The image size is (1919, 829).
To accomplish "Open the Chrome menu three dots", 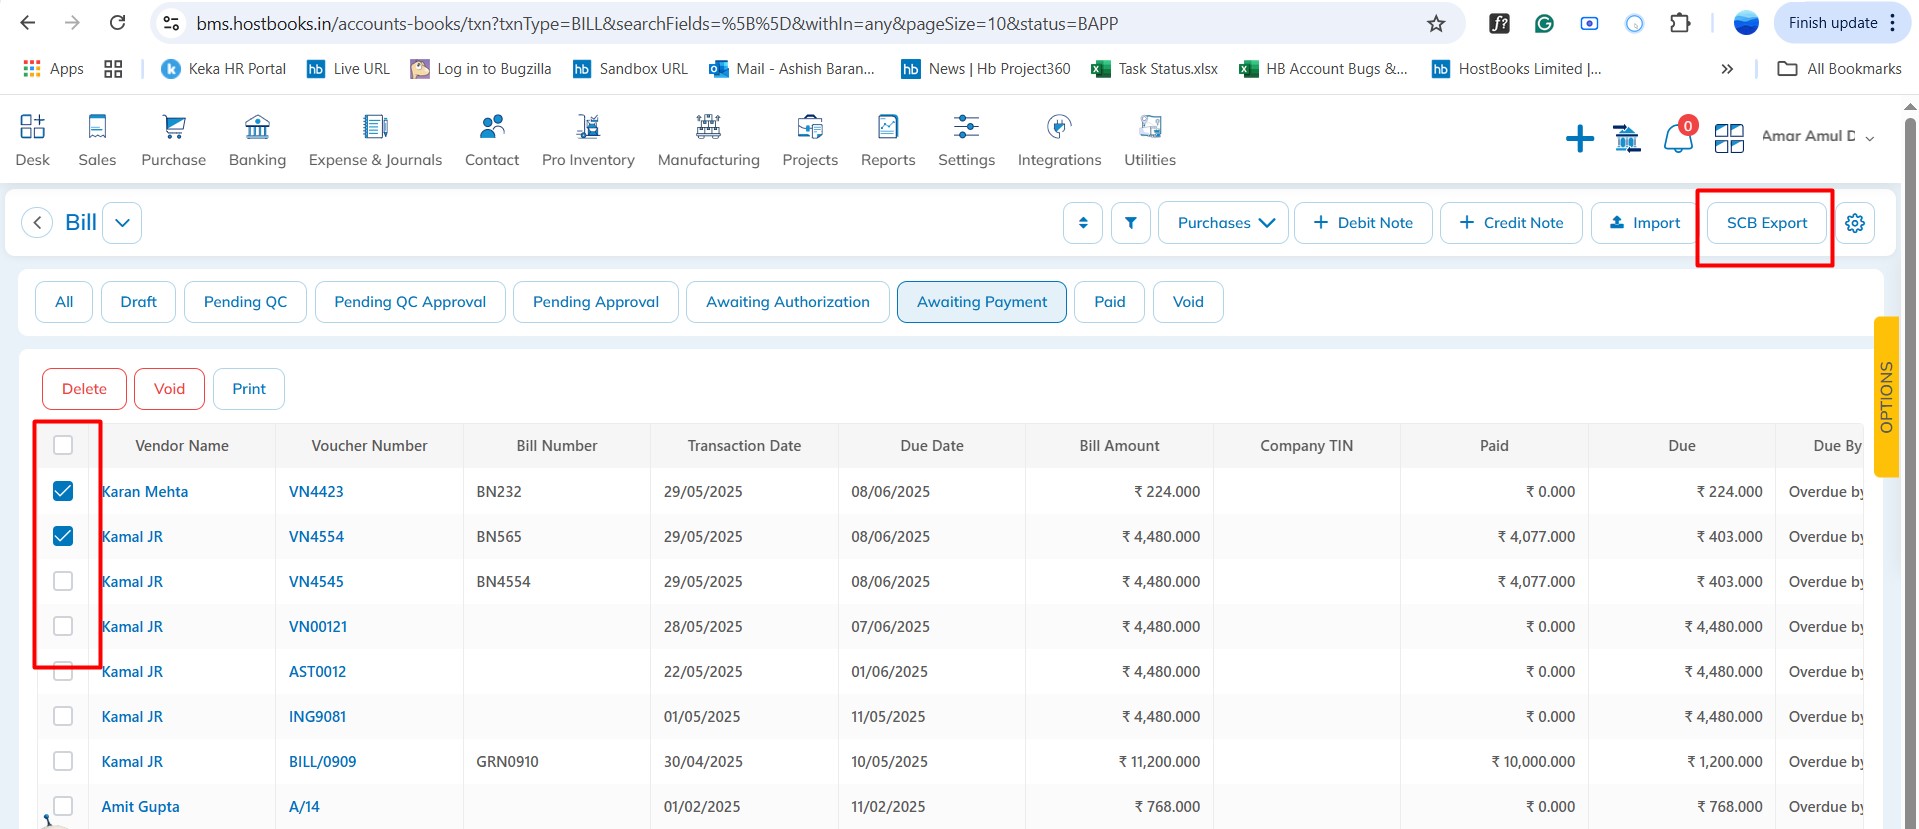I will (1893, 23).
